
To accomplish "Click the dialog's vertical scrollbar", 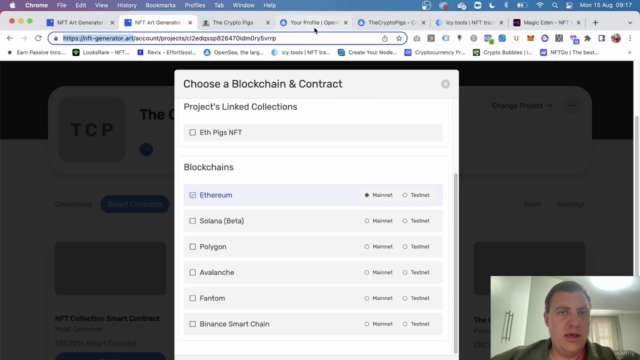I will click(x=456, y=263).
